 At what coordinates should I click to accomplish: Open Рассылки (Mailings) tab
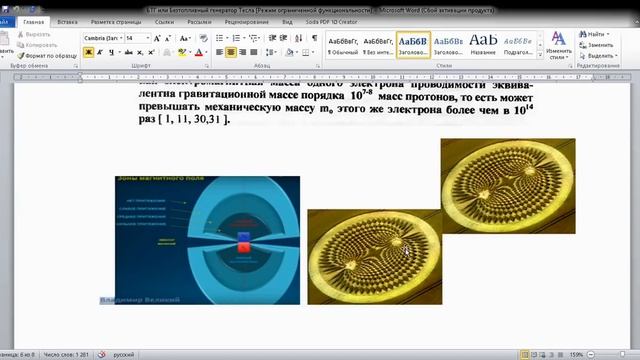click(x=199, y=22)
